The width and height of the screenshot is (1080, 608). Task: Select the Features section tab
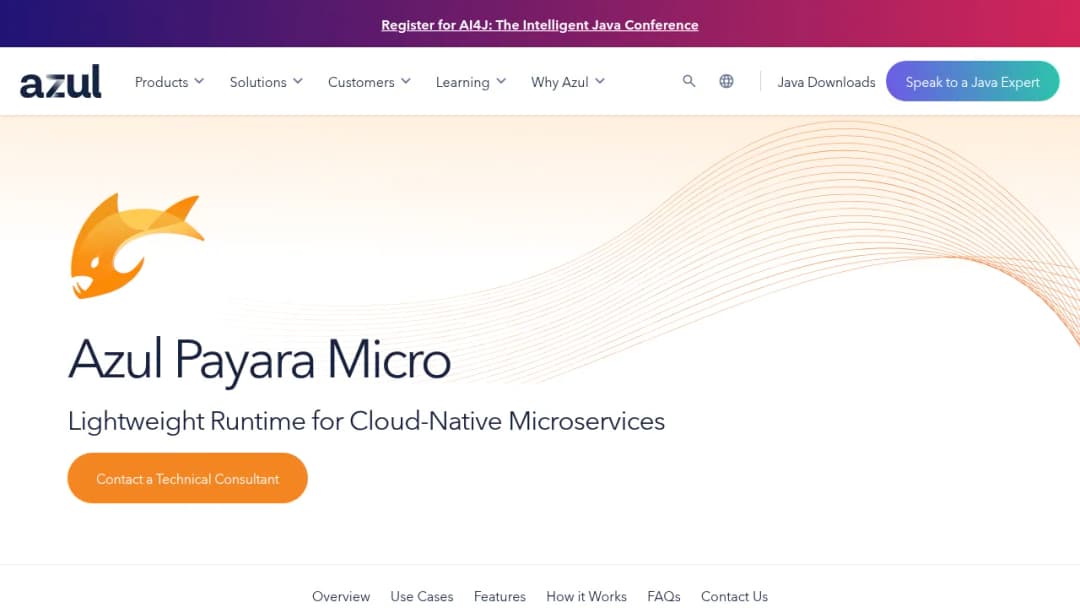pyautogui.click(x=499, y=596)
